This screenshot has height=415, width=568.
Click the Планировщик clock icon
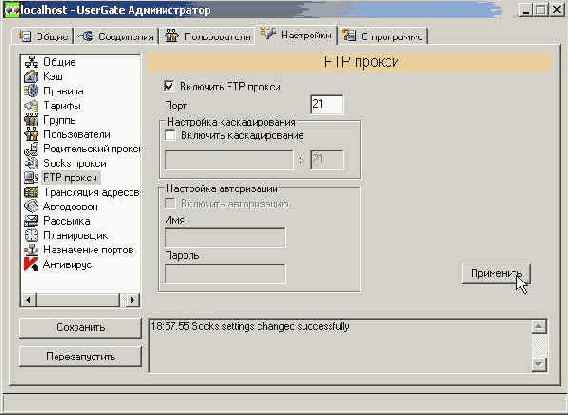(31, 235)
